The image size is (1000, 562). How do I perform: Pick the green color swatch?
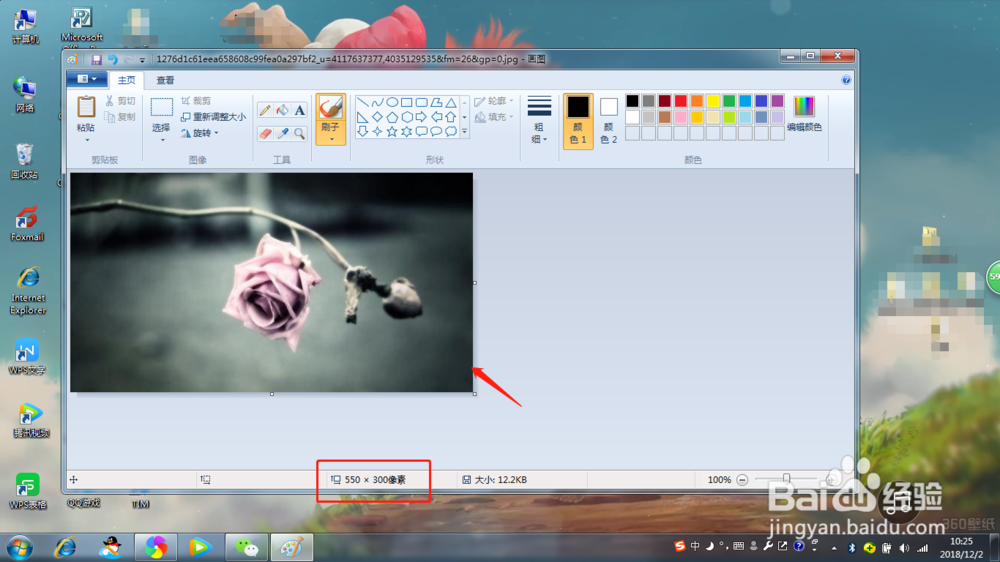tap(729, 101)
